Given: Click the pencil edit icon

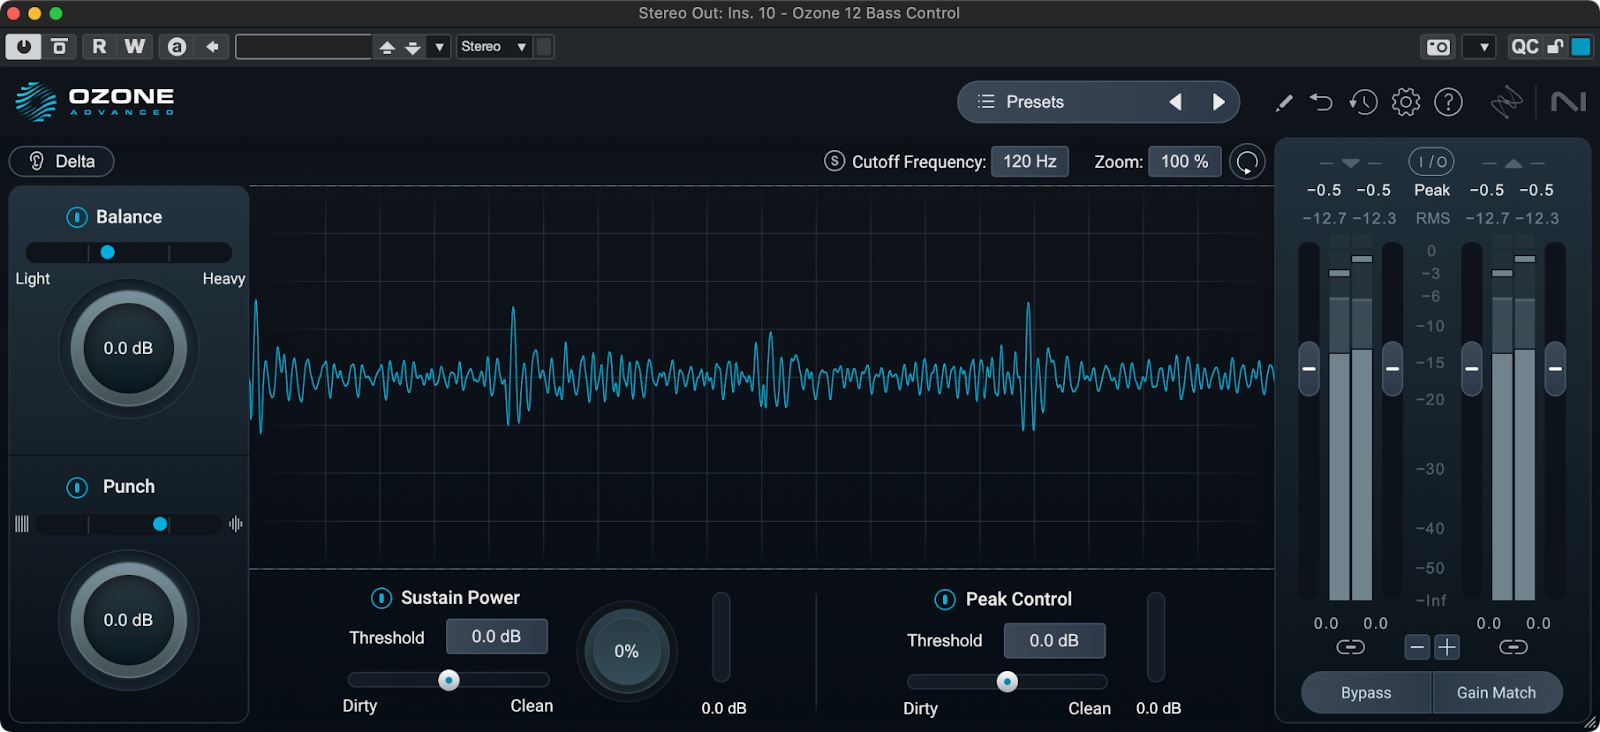Looking at the screenshot, I should tap(1284, 102).
